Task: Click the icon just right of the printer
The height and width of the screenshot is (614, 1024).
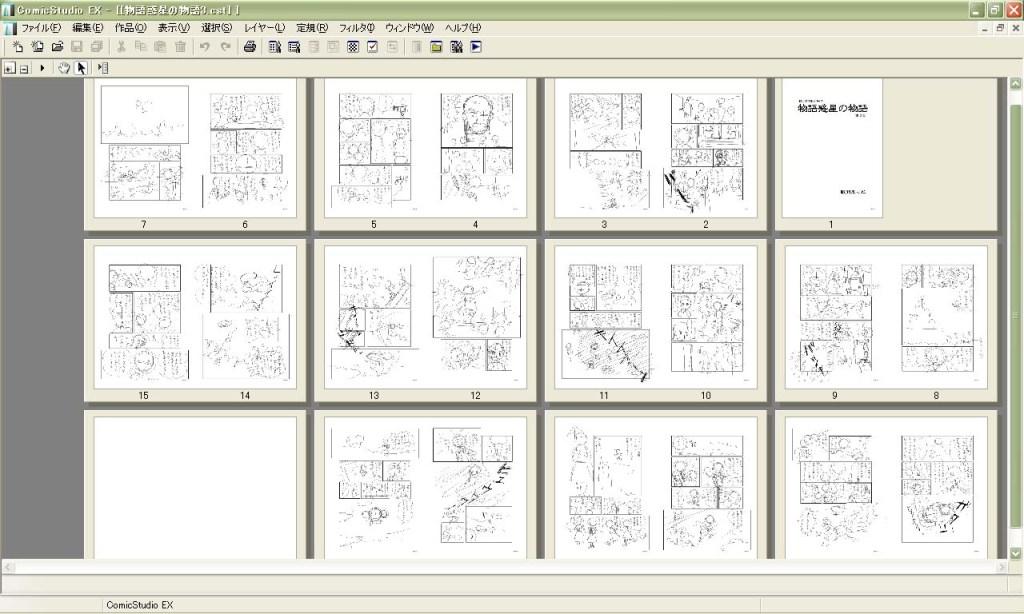Action: [x=274, y=46]
